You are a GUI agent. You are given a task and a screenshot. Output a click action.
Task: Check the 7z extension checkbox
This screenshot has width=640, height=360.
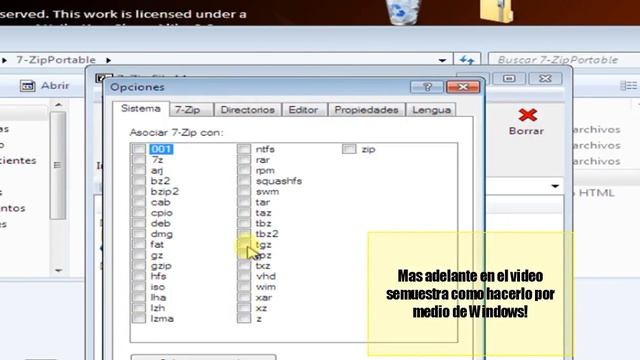coord(139,160)
